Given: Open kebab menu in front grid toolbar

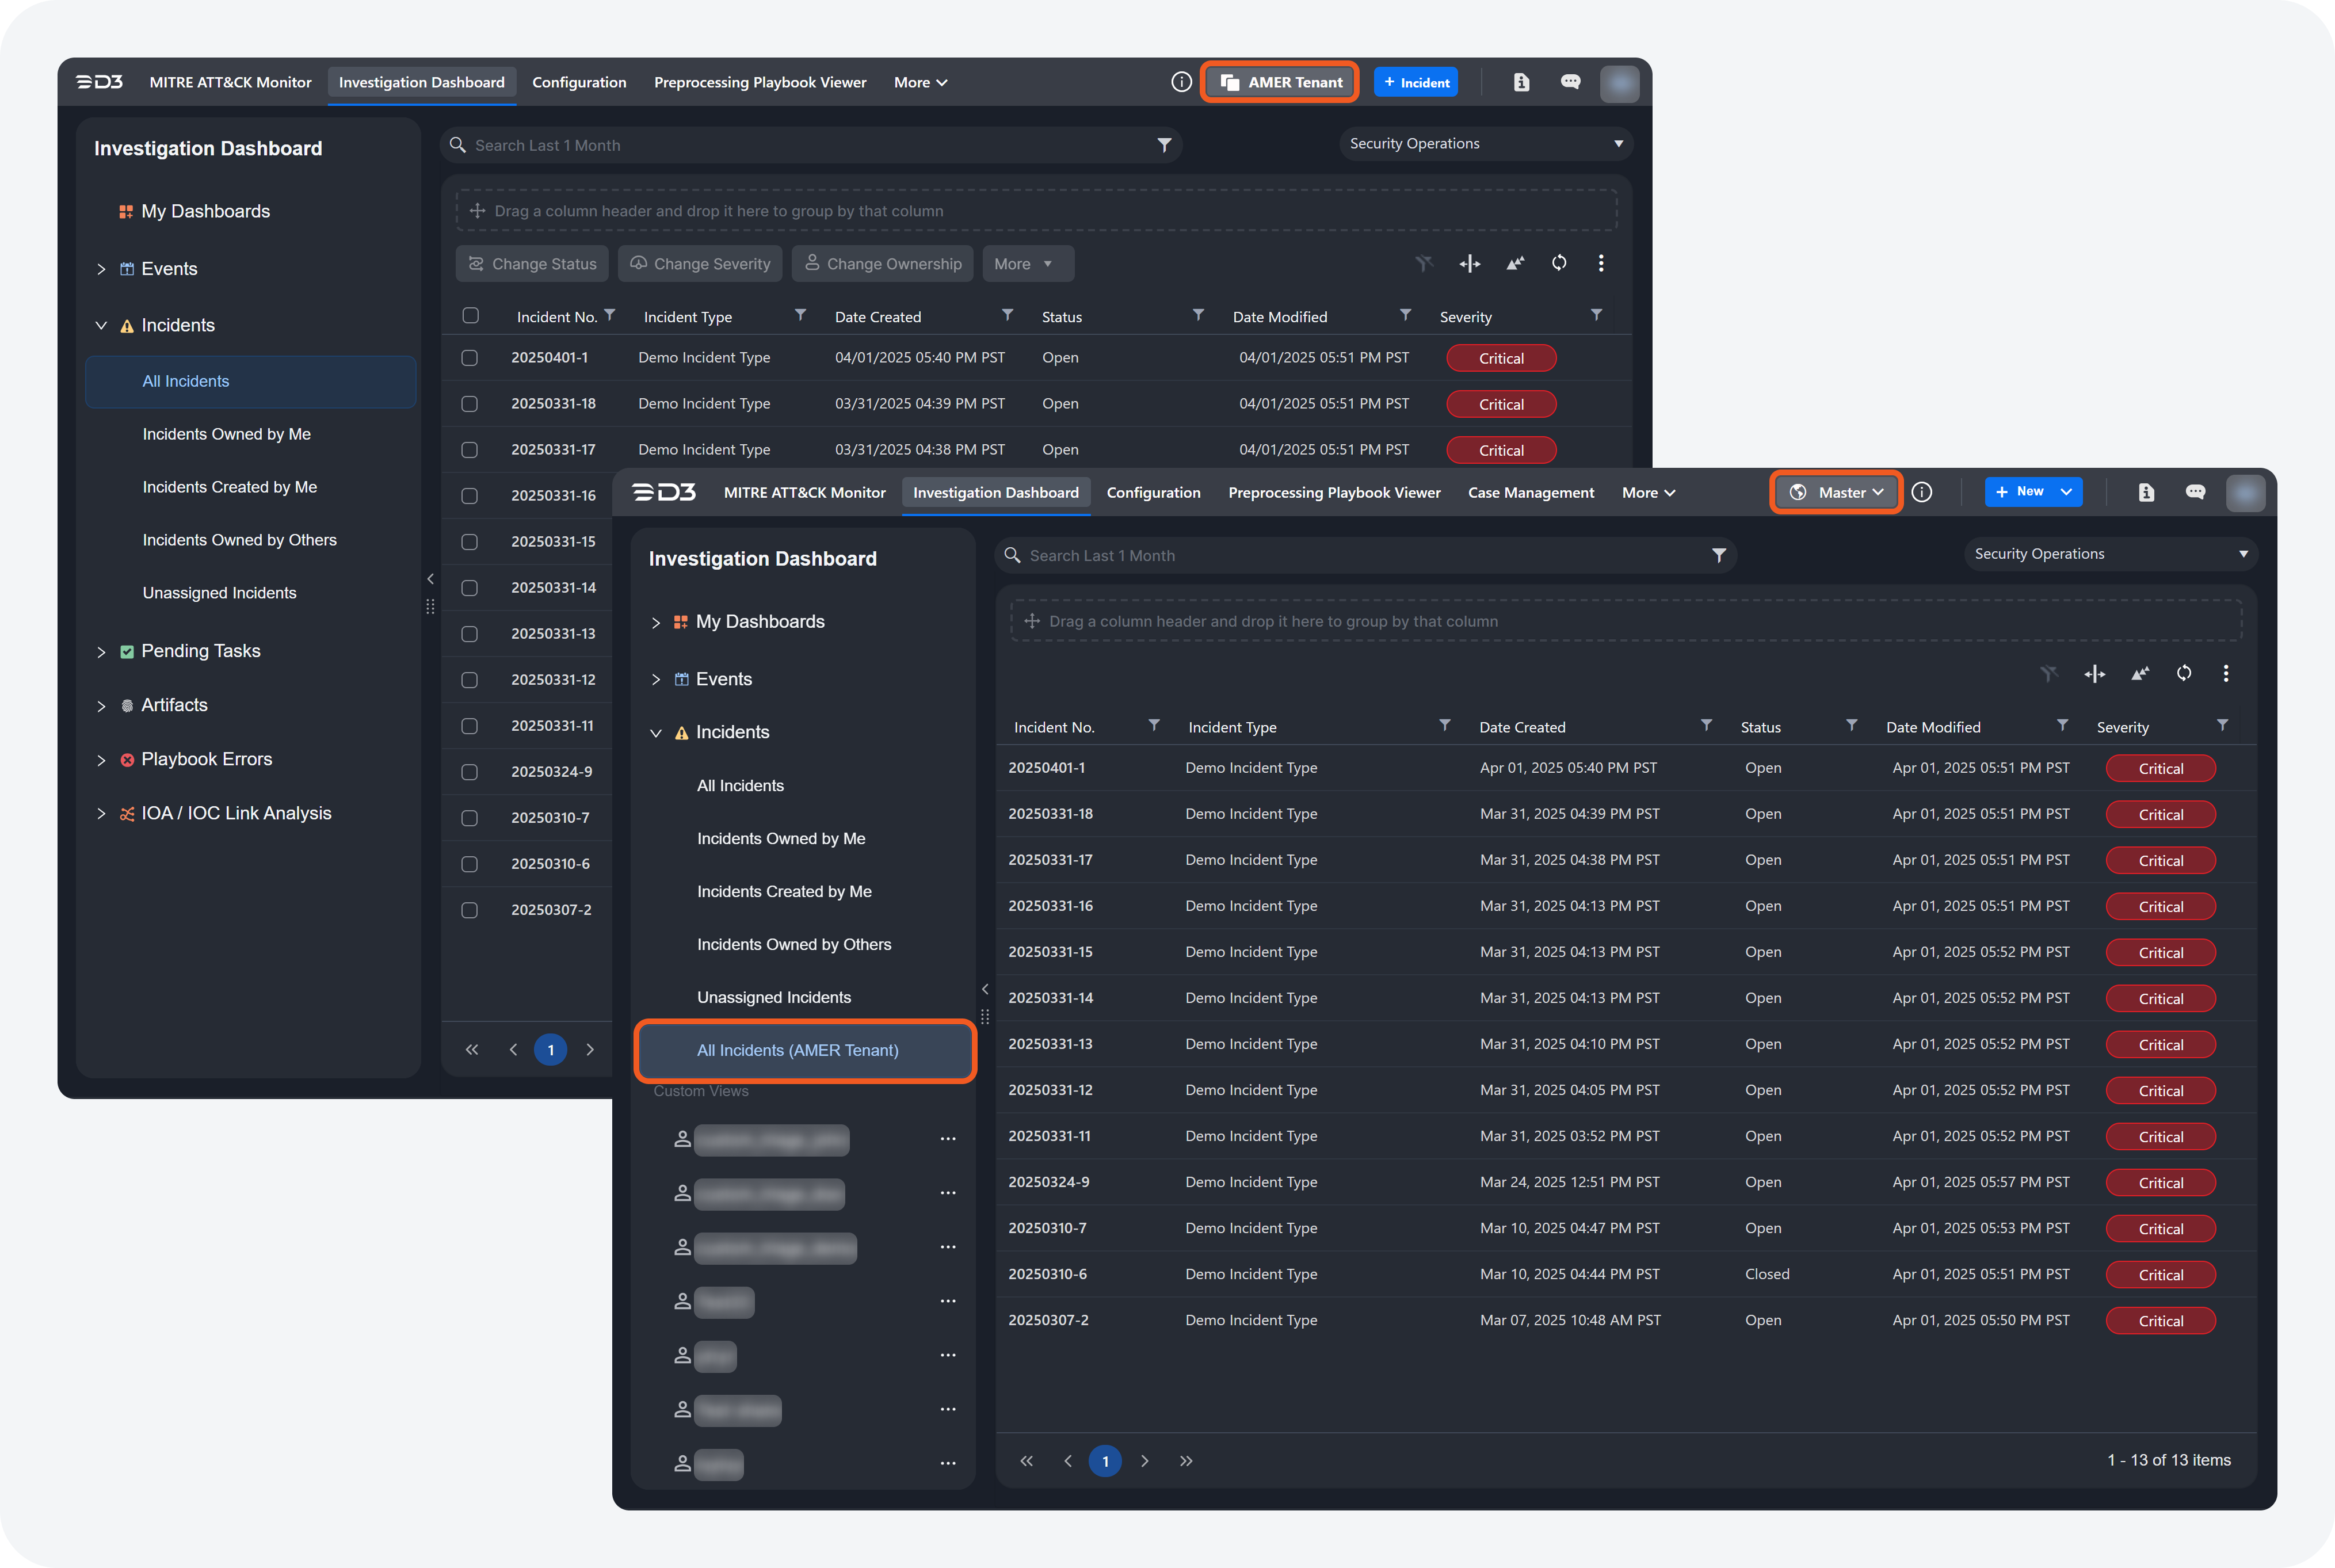Looking at the screenshot, I should (x=2225, y=673).
